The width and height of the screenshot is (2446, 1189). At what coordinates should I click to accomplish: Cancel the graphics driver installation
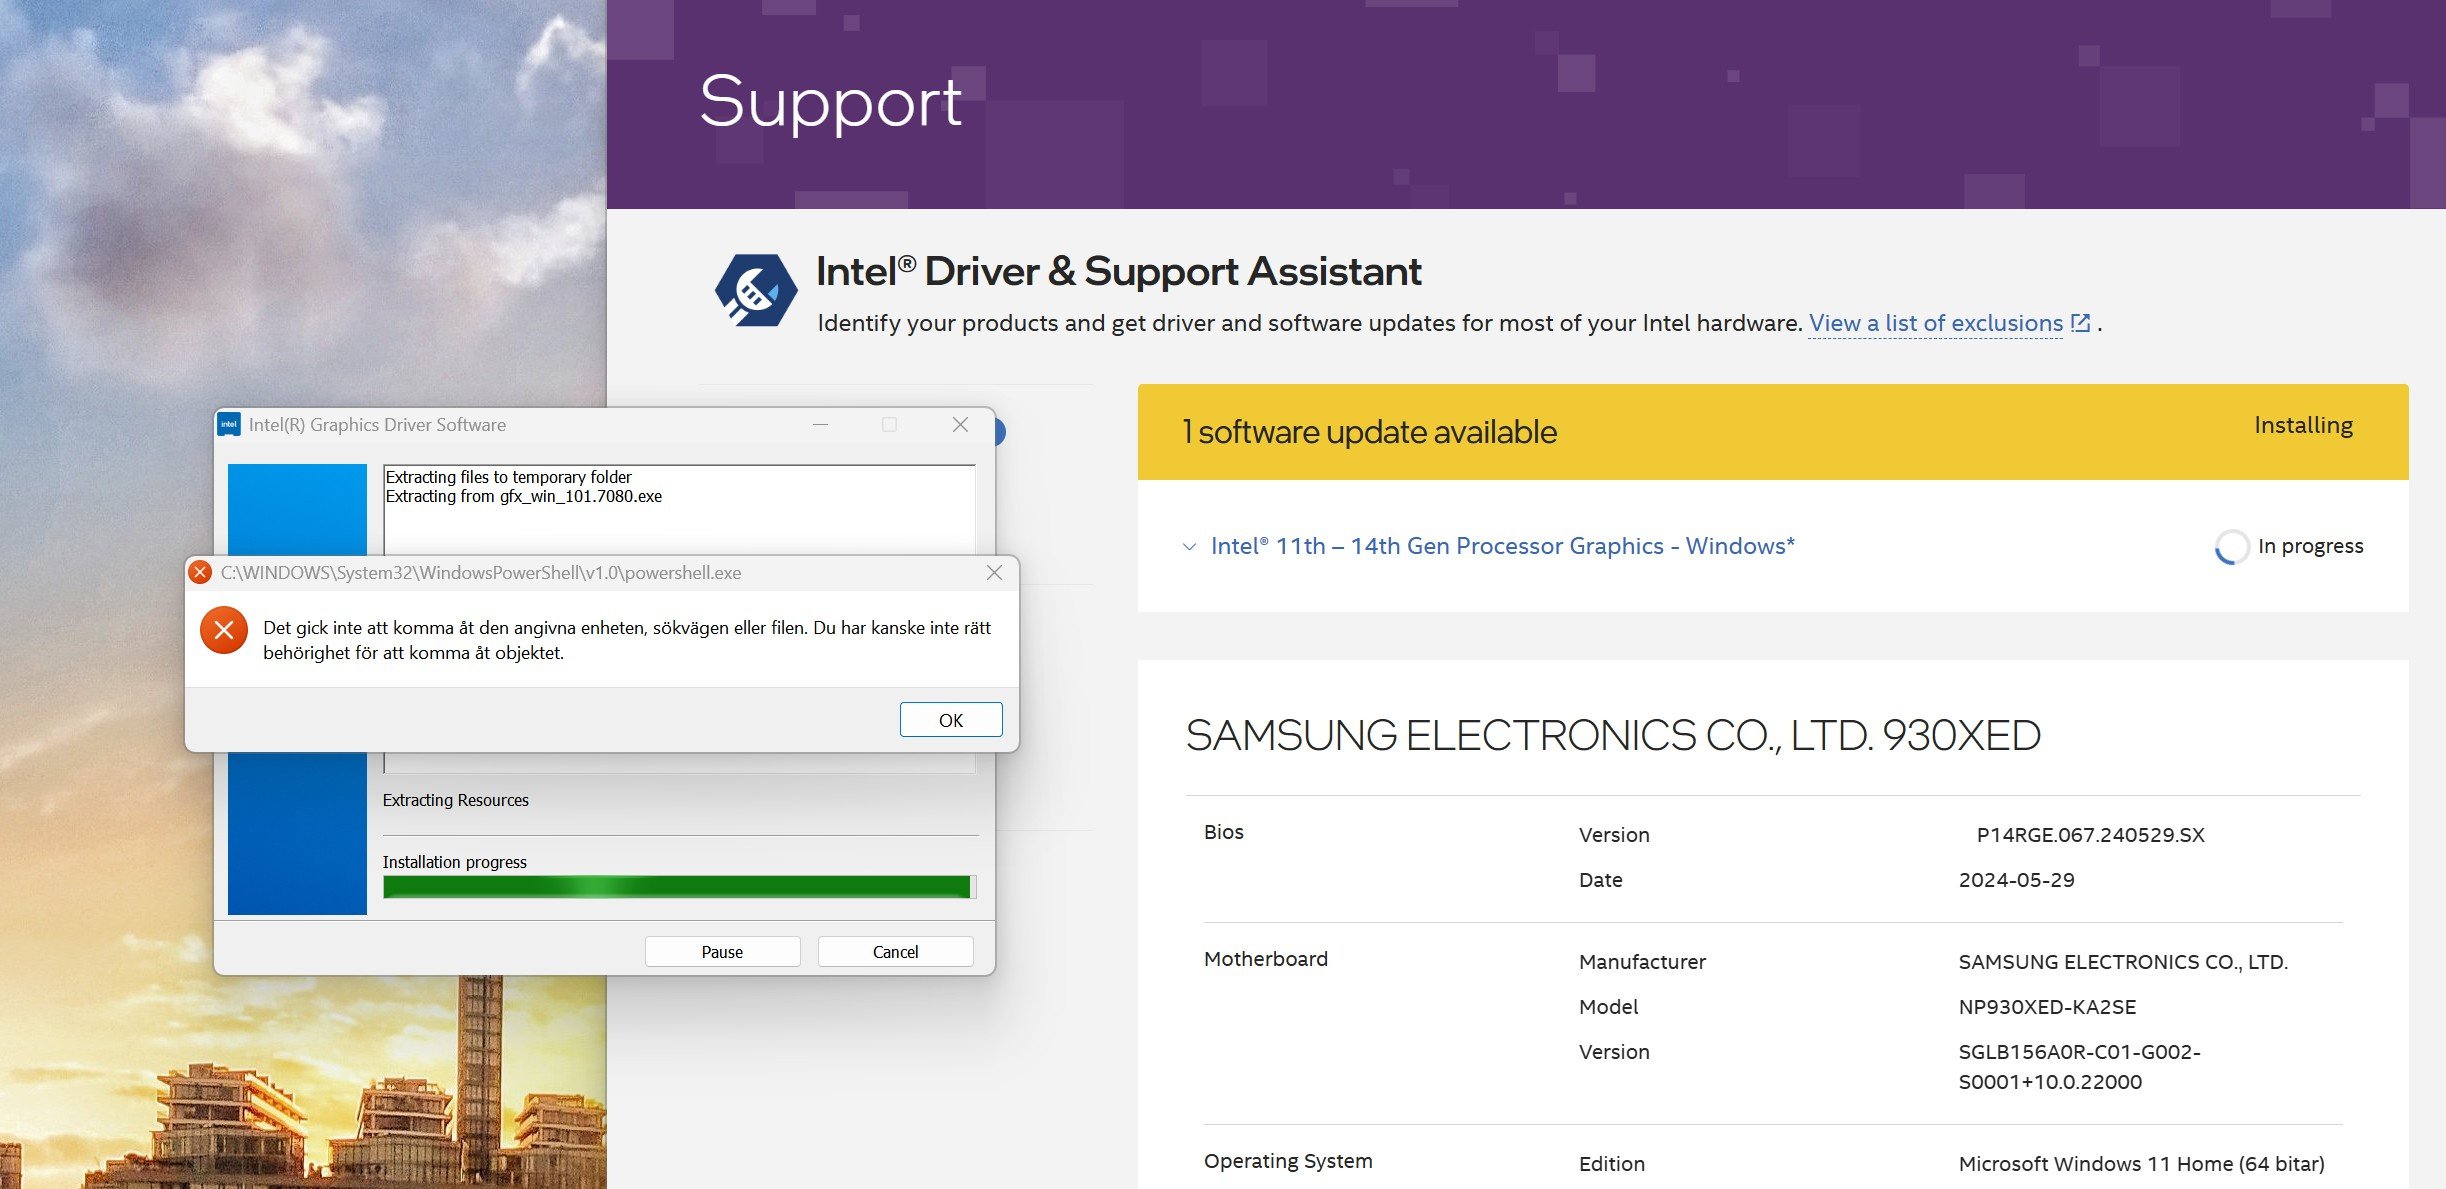pos(895,951)
